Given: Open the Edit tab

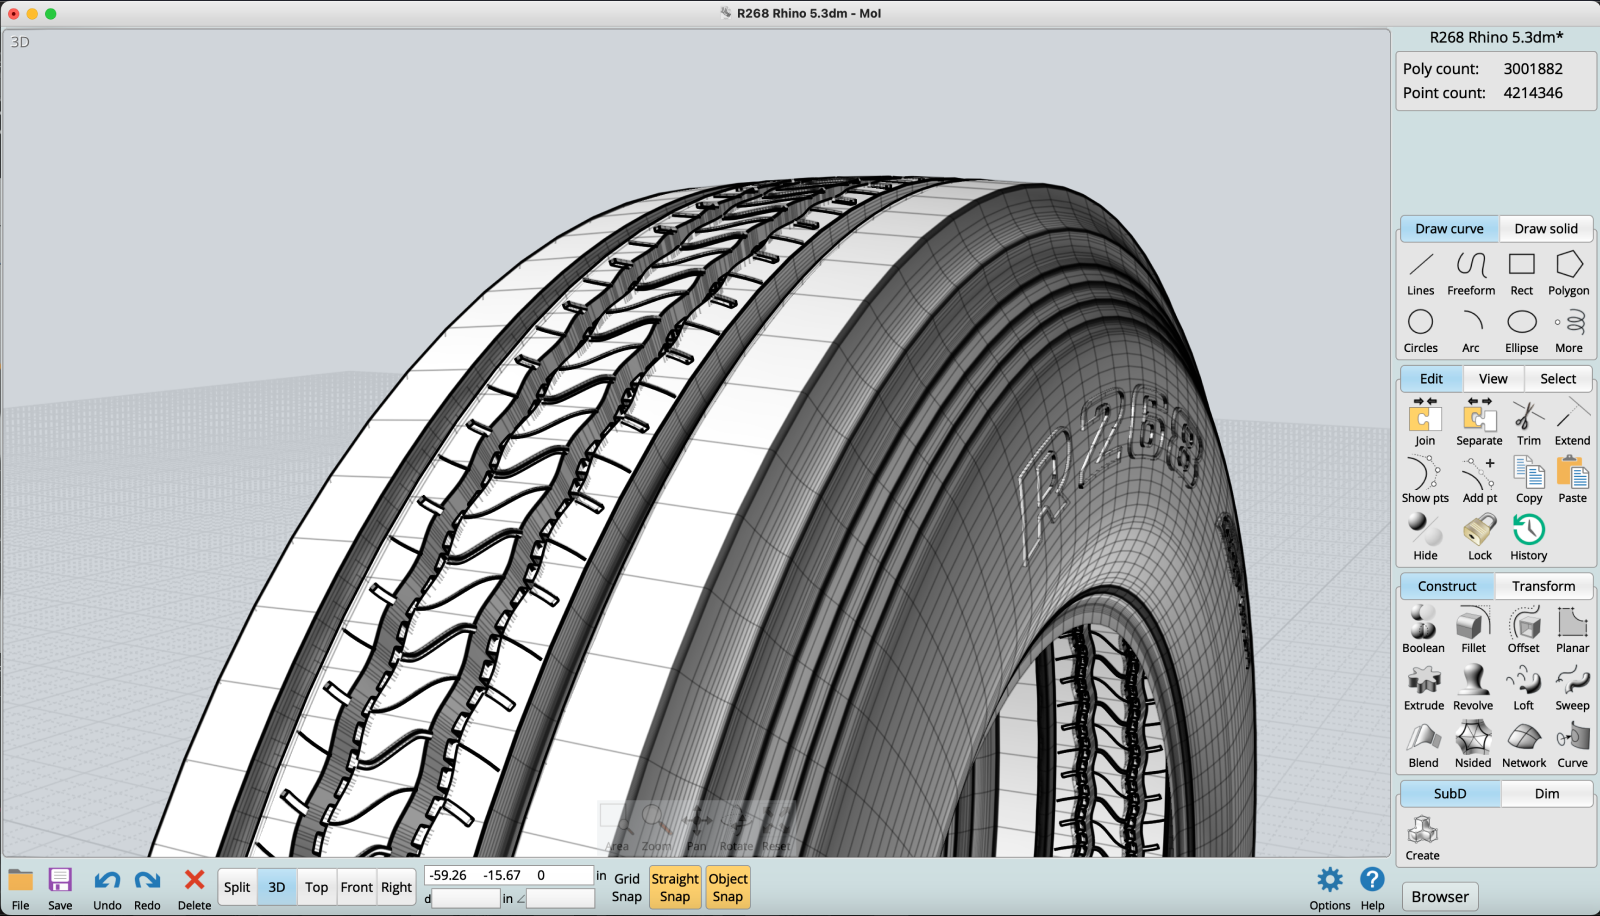Looking at the screenshot, I should (1431, 379).
